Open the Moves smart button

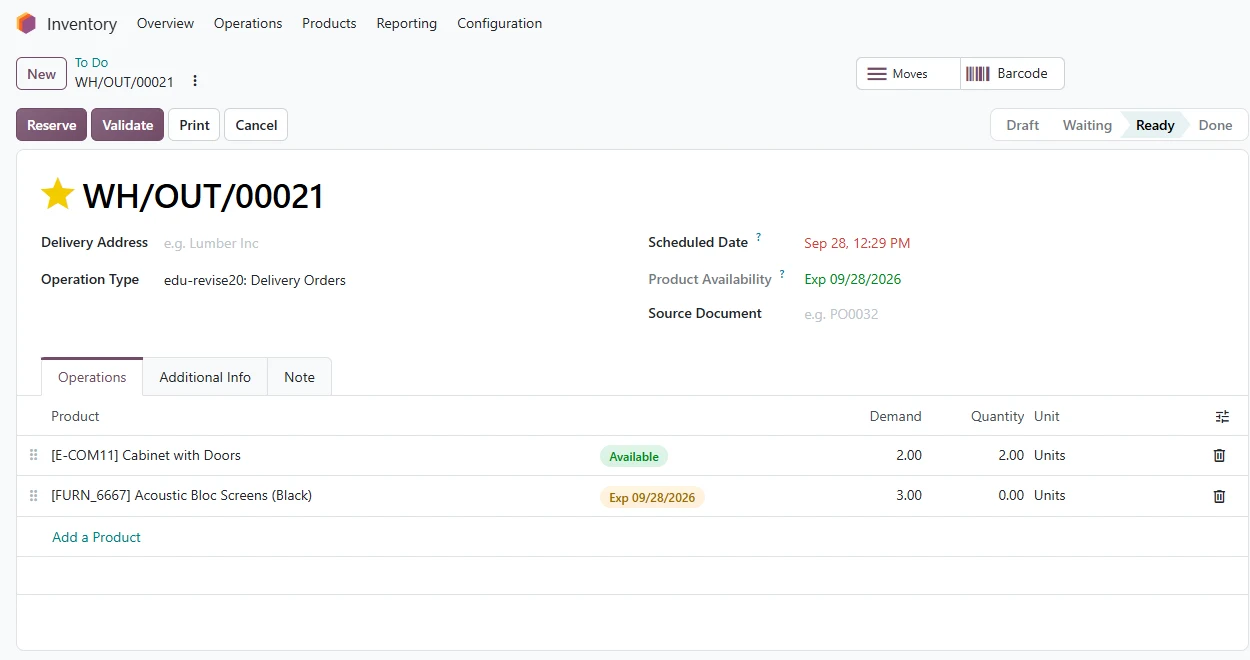tap(908, 74)
